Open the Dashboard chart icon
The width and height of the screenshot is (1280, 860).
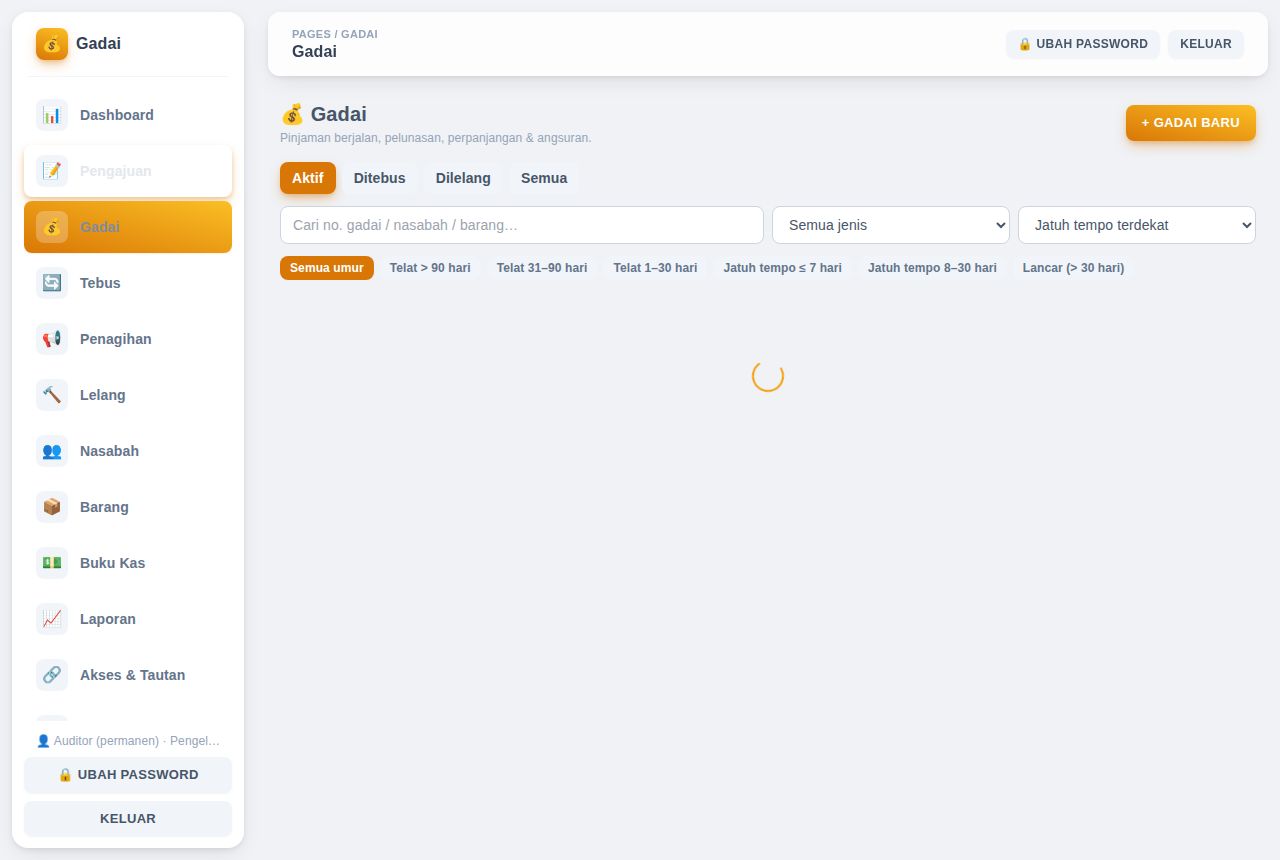point(52,115)
